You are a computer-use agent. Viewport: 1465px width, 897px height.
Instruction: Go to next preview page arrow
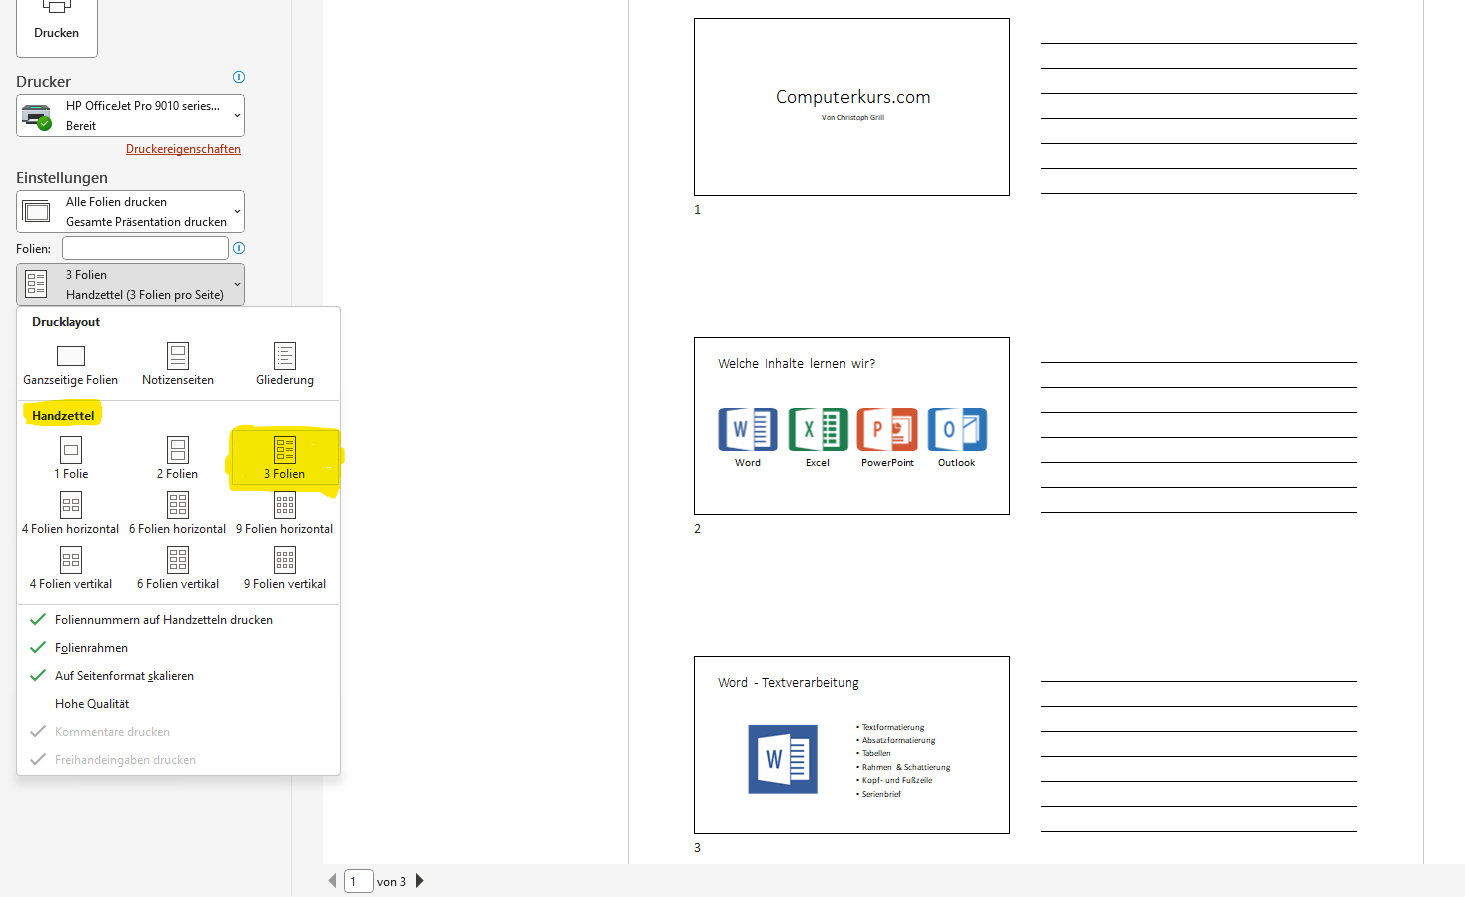(419, 881)
